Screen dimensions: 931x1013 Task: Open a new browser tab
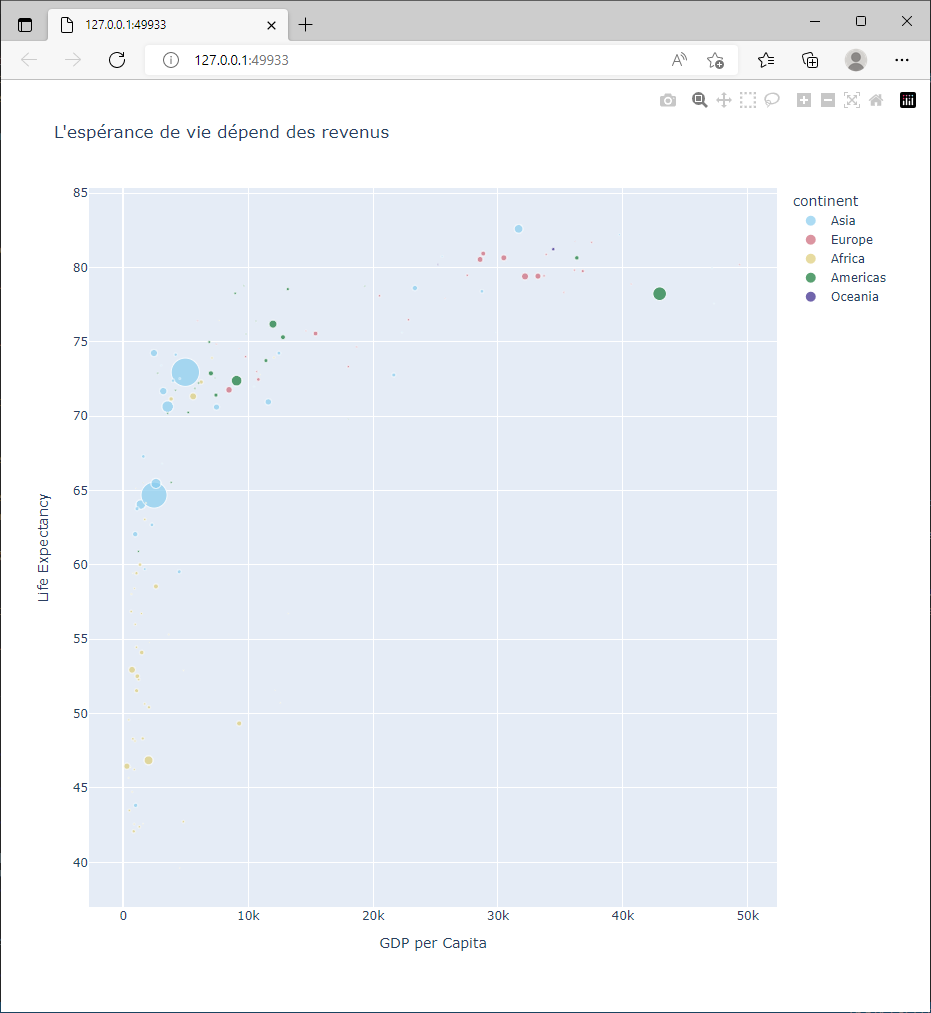coord(306,25)
